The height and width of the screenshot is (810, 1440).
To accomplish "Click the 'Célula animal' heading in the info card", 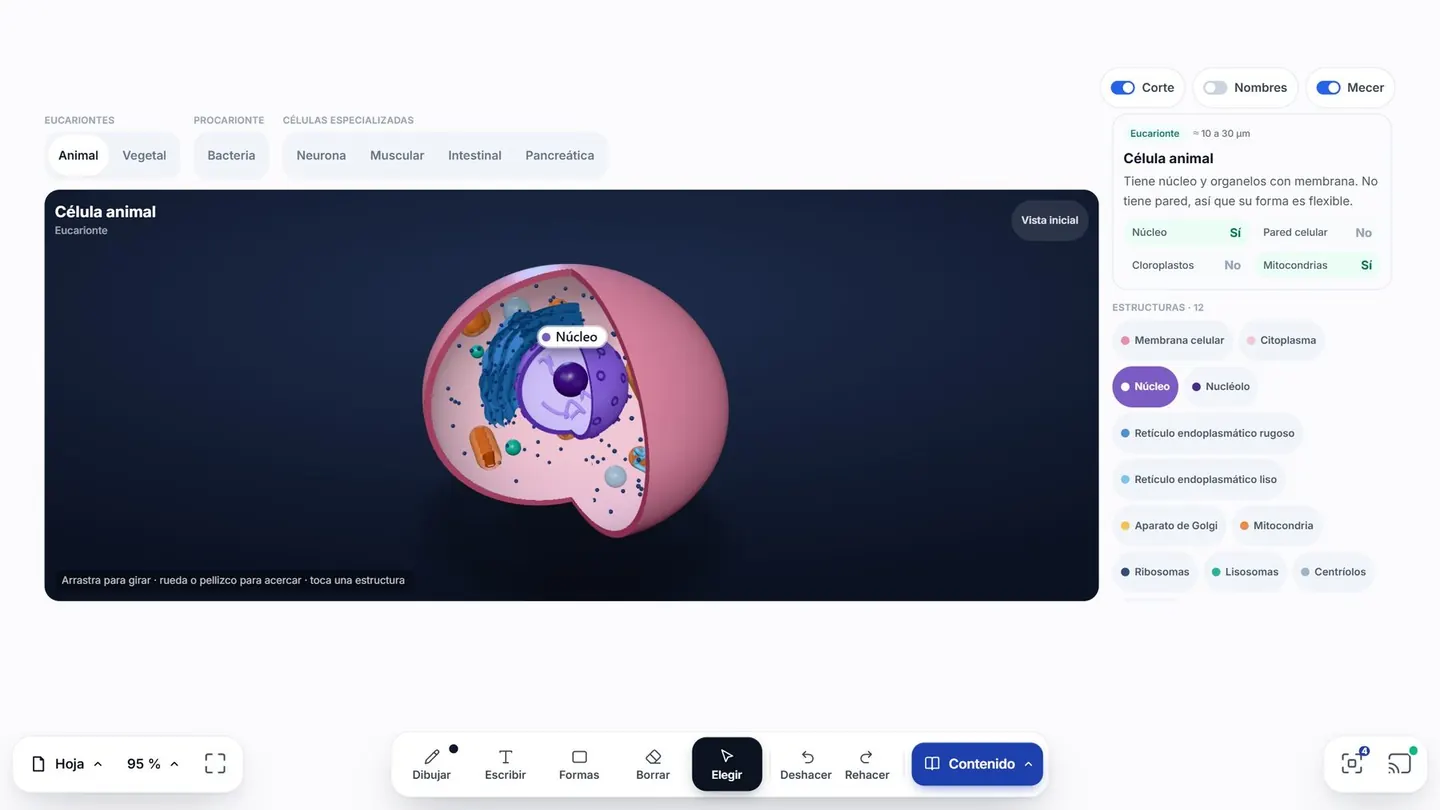I will (1168, 158).
